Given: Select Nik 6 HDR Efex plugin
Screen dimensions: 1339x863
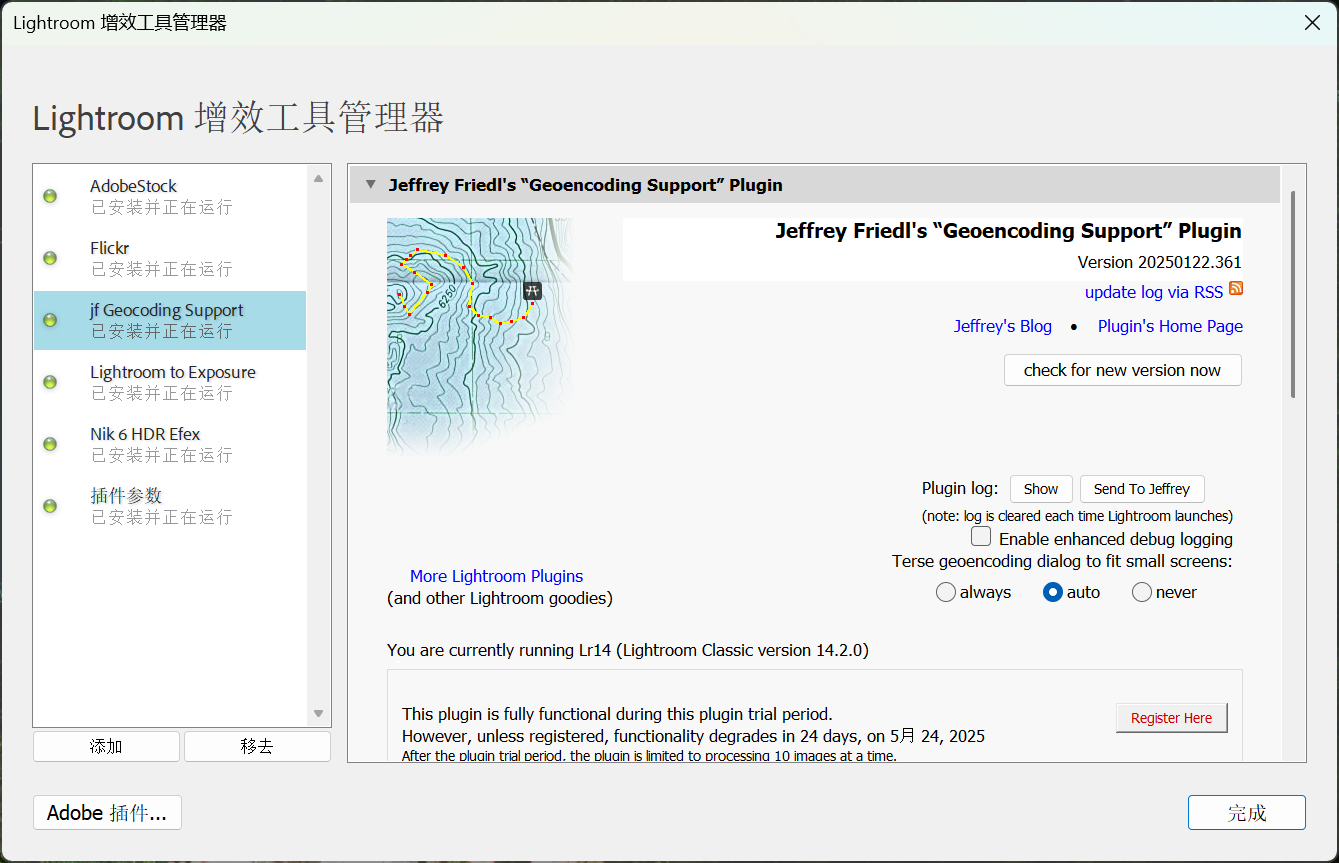Looking at the screenshot, I should 170,444.
